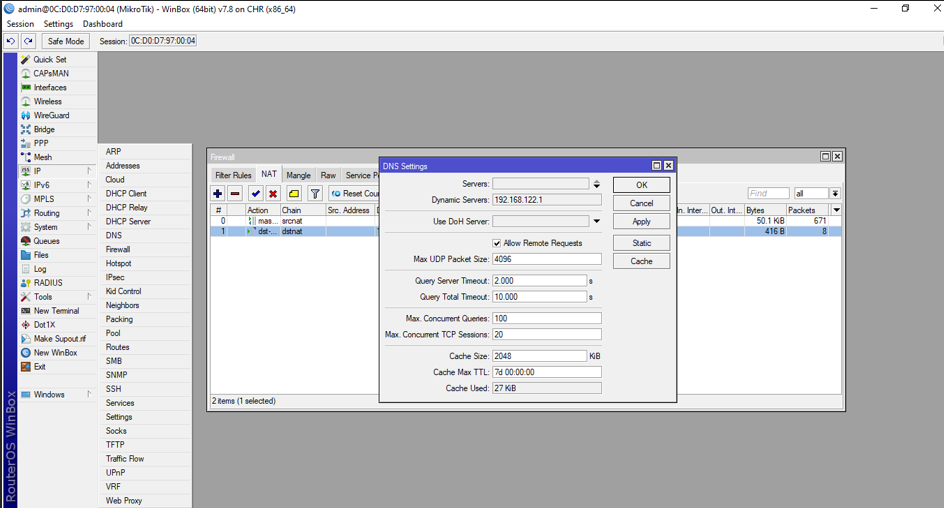Open RADIUS from the sidebar
The height and width of the screenshot is (508, 944).
point(48,283)
